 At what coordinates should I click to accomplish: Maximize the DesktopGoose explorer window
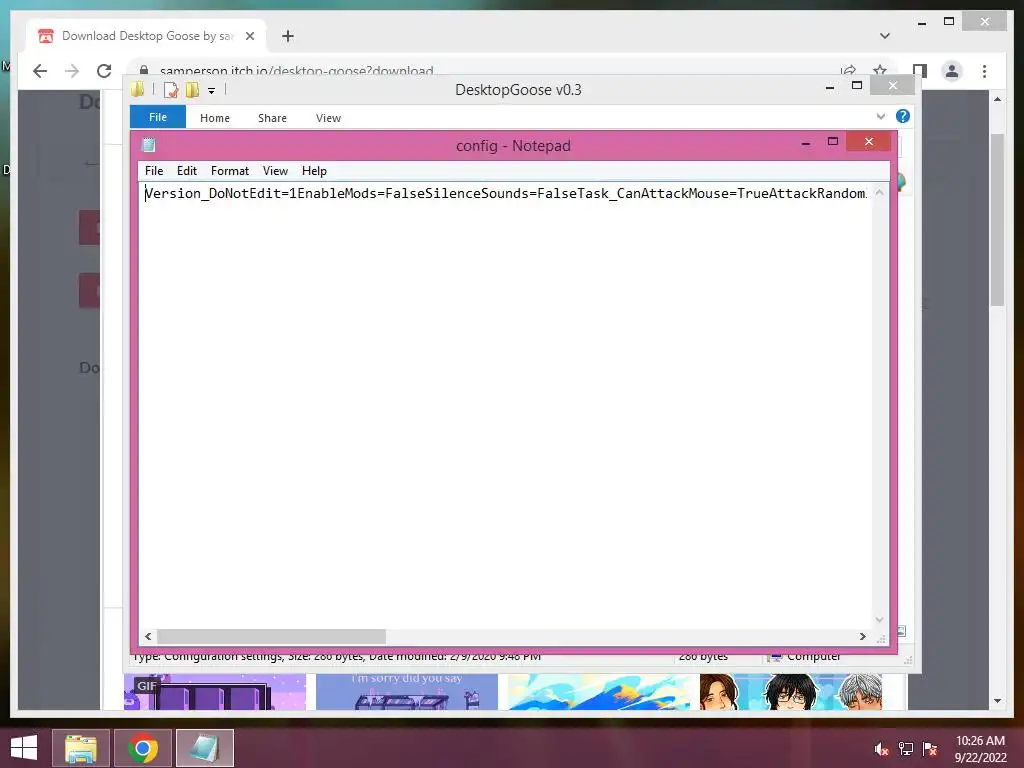click(857, 86)
